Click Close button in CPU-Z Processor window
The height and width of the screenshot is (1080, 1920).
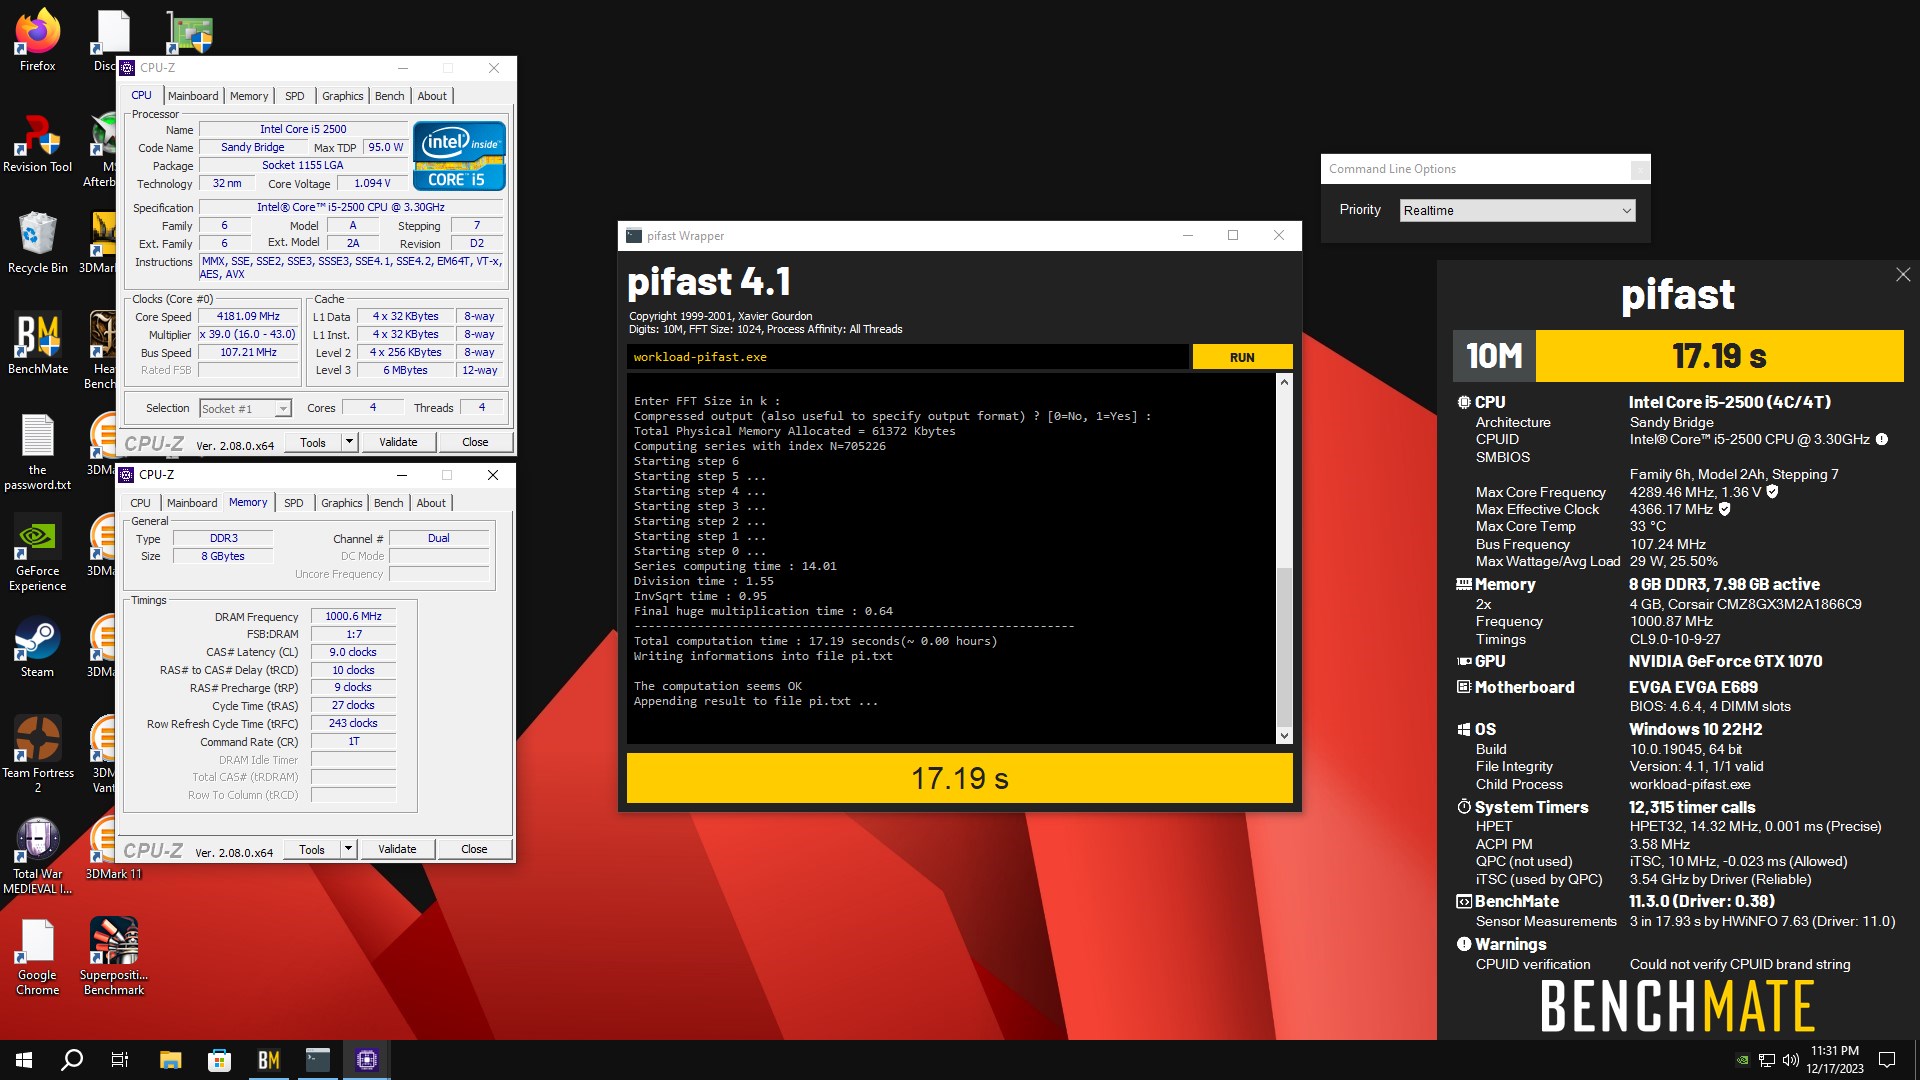pyautogui.click(x=475, y=442)
